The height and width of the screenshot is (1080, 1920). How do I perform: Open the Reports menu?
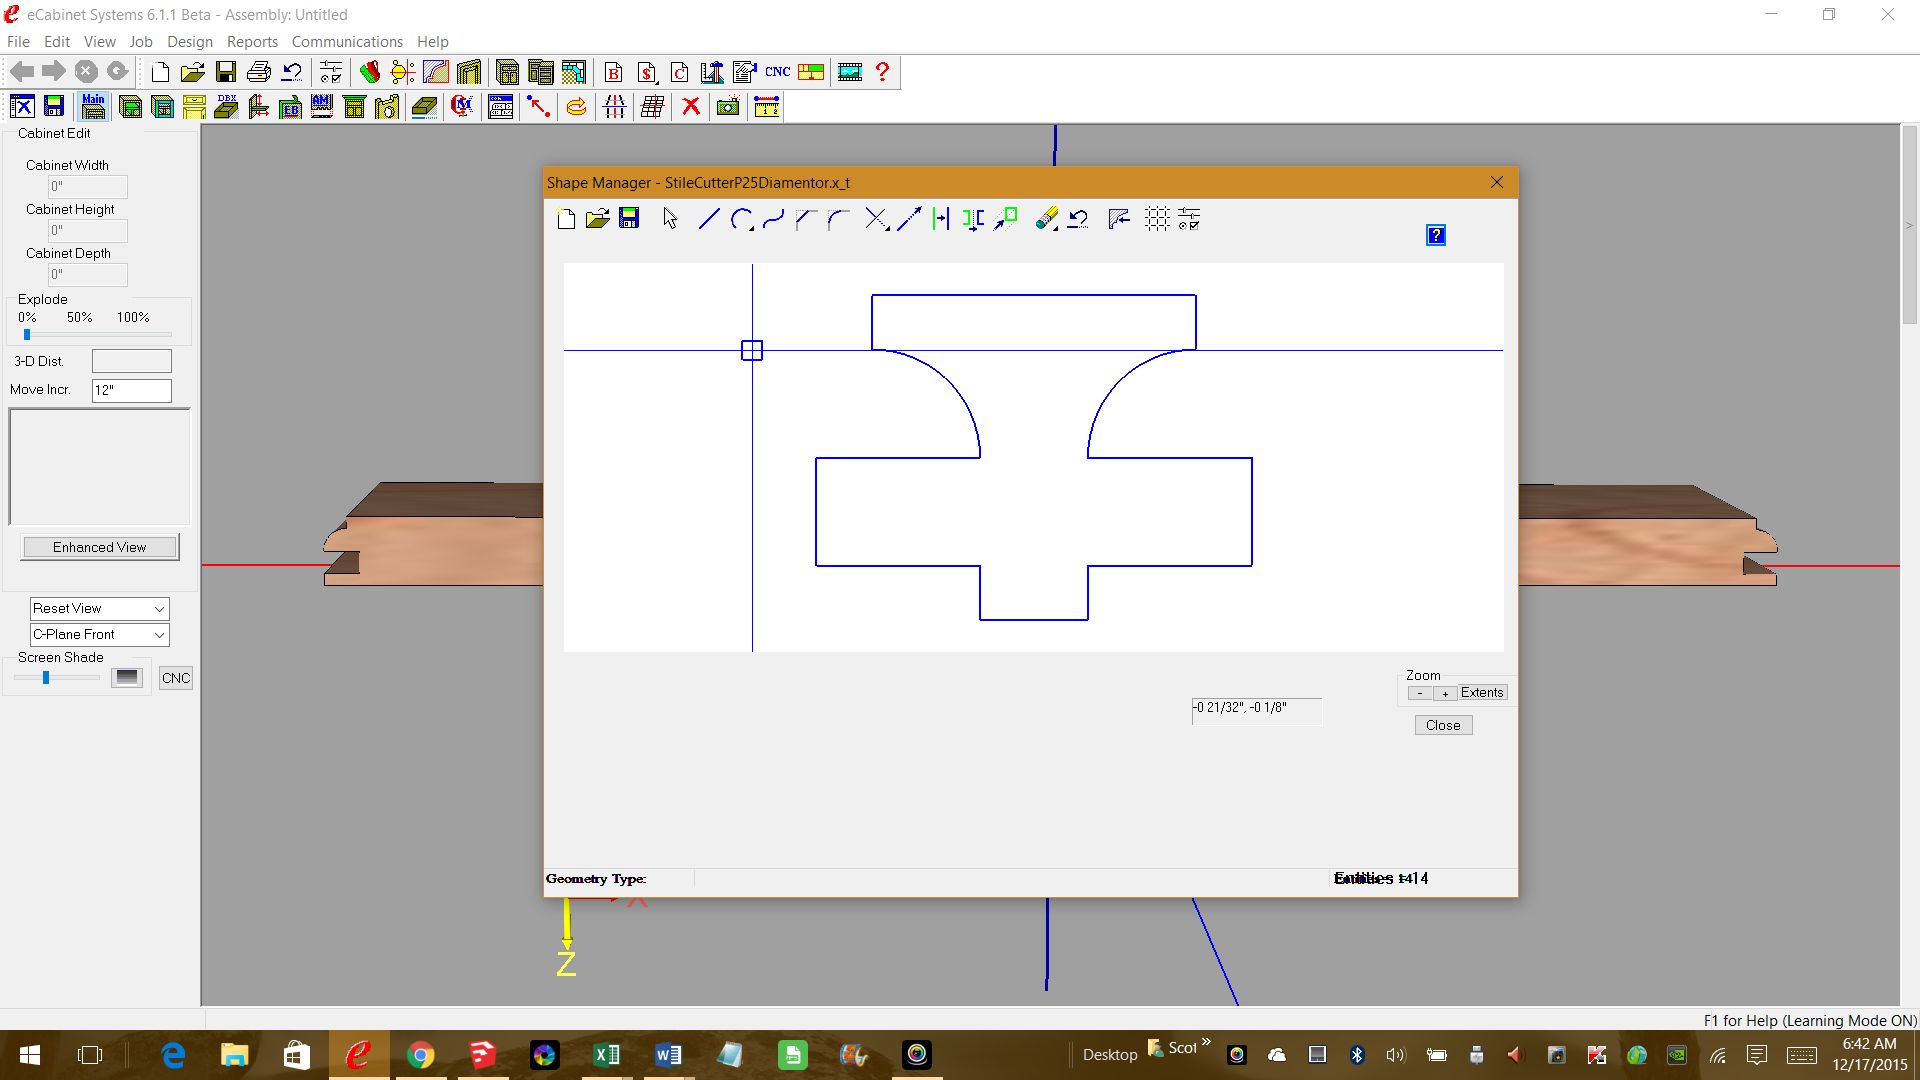click(252, 42)
